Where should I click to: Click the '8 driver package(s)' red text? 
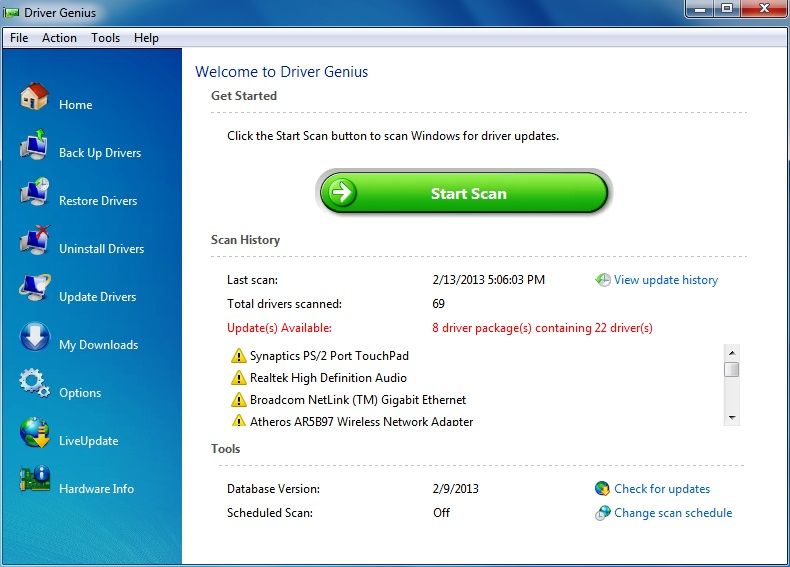(x=542, y=328)
